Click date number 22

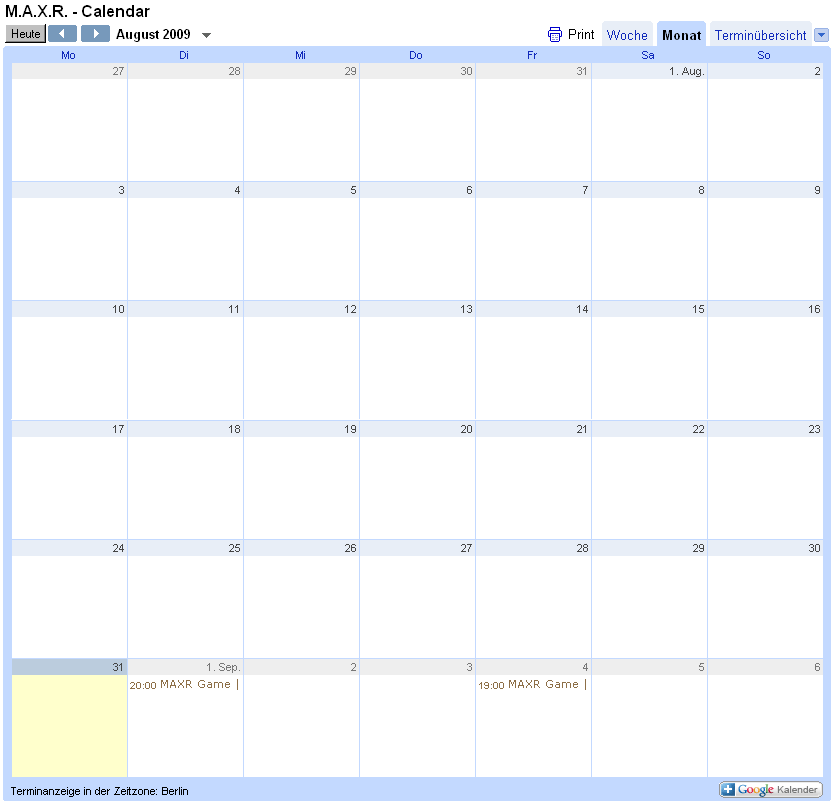point(698,429)
